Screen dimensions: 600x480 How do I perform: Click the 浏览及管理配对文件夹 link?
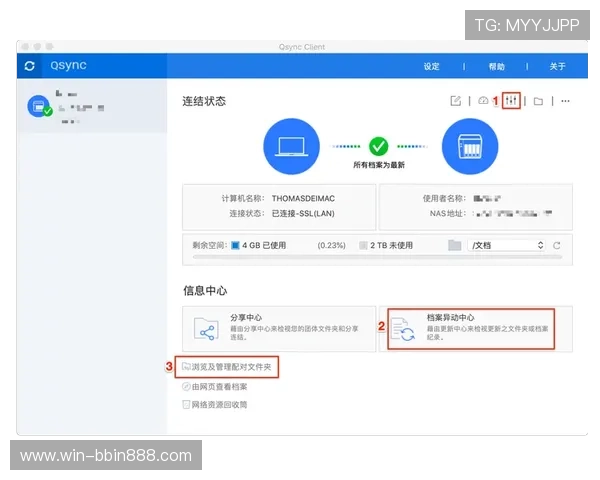pyautogui.click(x=227, y=367)
